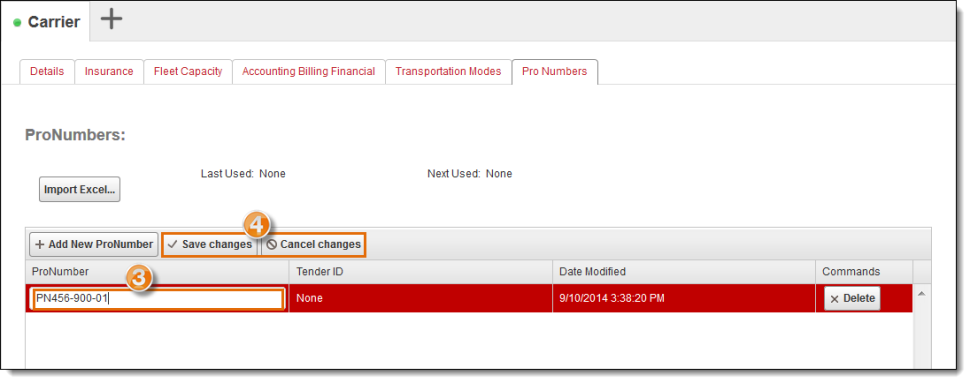Sort by Date Modified column header

[x=684, y=272]
